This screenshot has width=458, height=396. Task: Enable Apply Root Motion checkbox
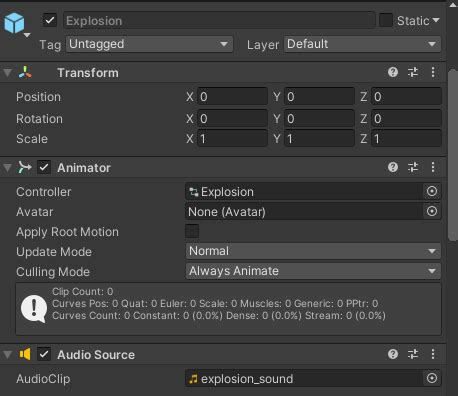(x=192, y=231)
